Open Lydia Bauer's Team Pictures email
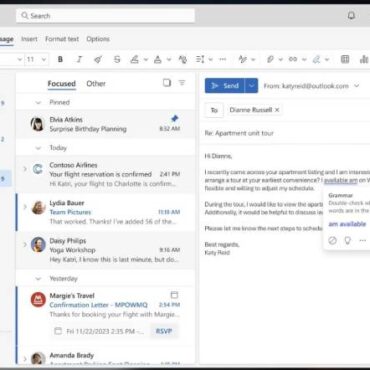 click(106, 212)
